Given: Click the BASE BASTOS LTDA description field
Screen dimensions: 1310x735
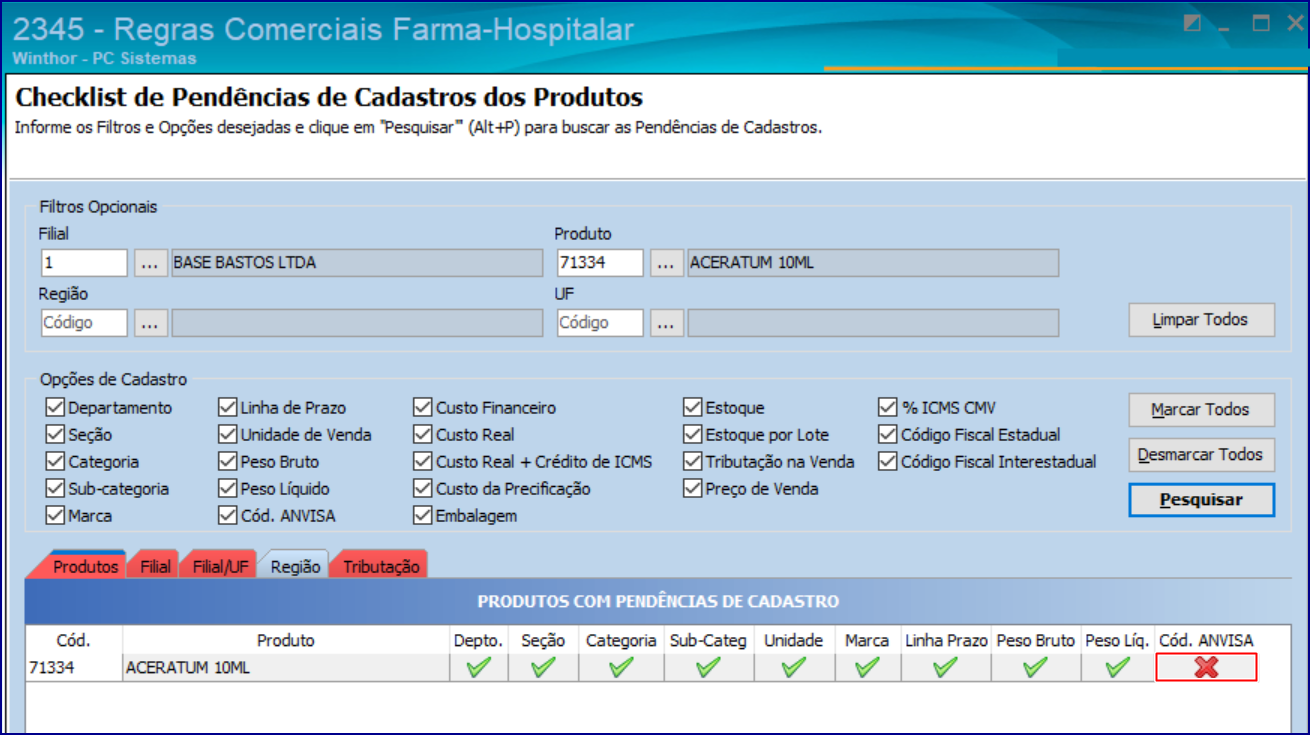Looking at the screenshot, I should pyautogui.click(x=357, y=263).
